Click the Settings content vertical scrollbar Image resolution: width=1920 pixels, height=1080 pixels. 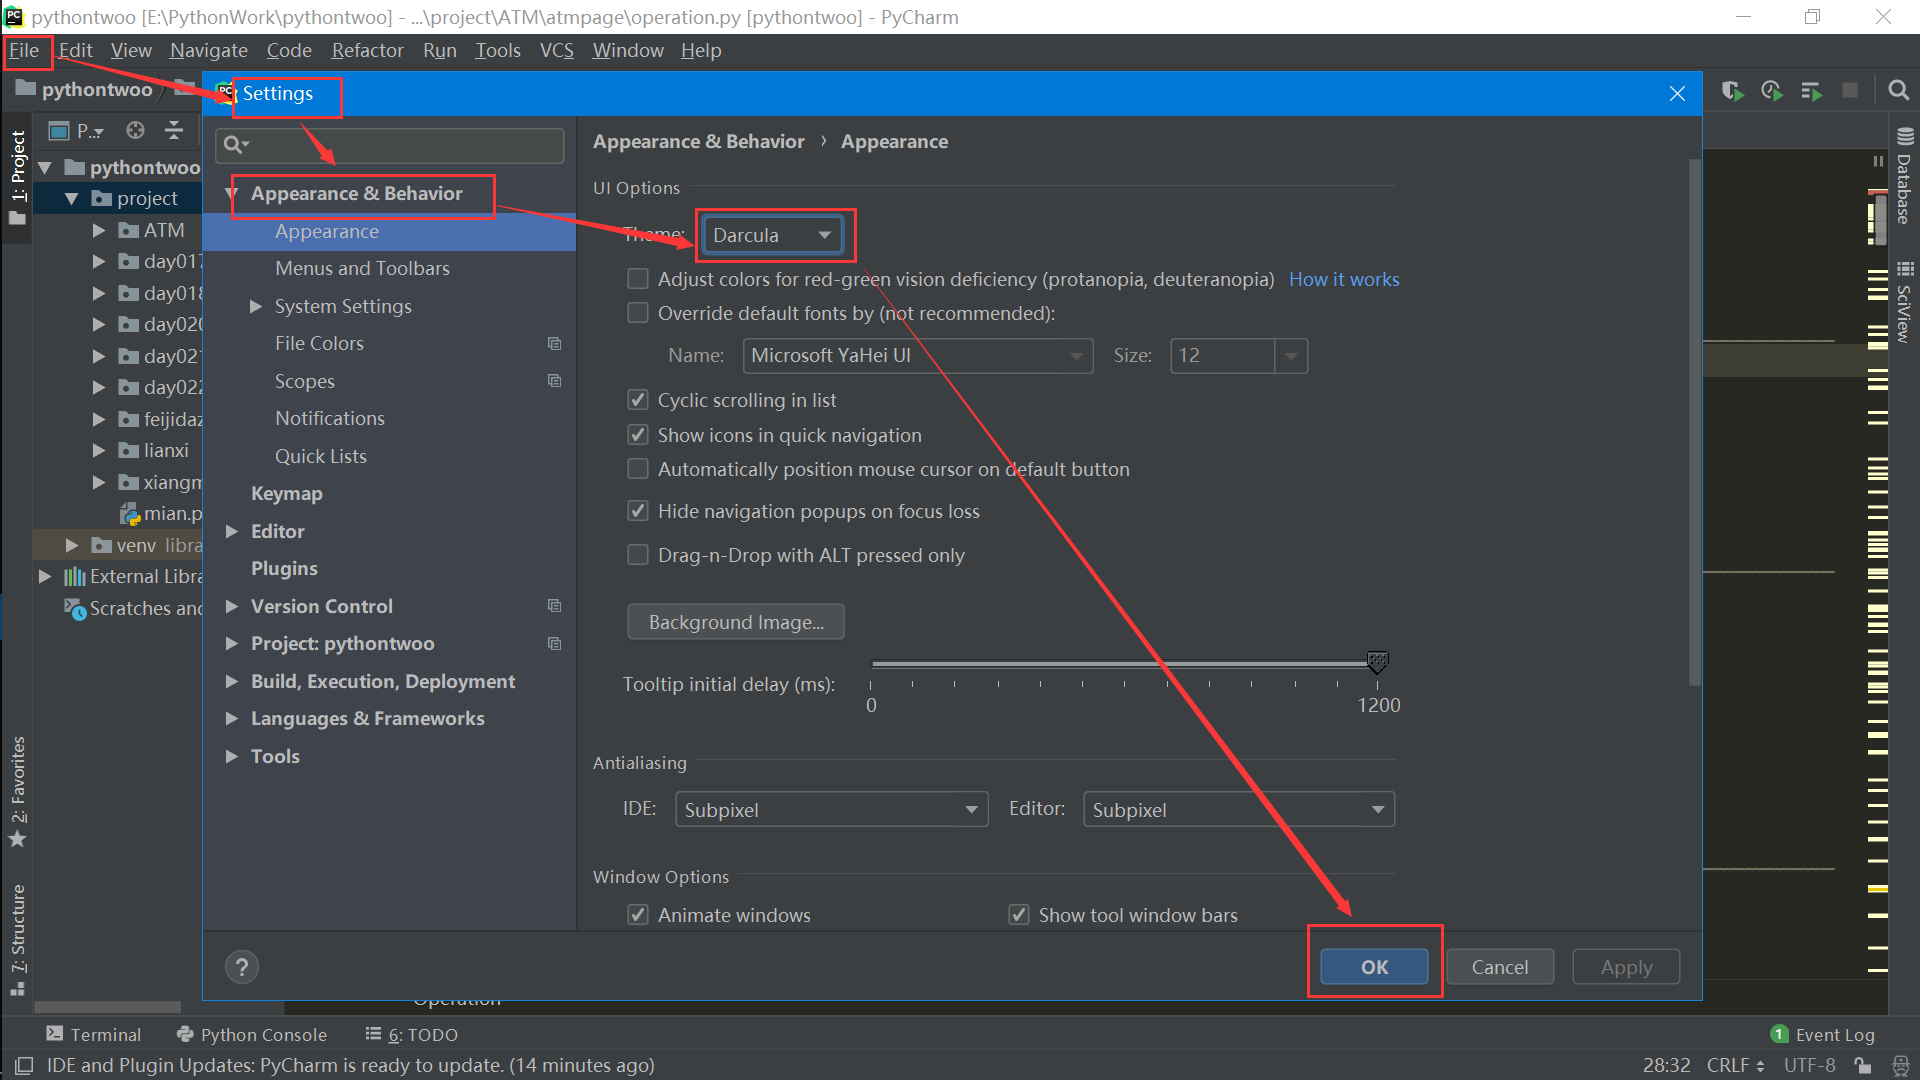[x=1694, y=420]
